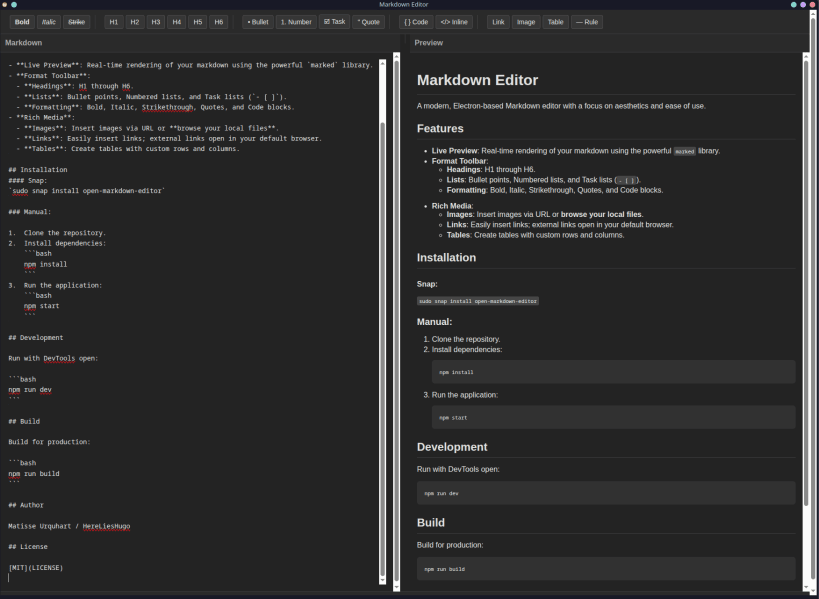Click the 'Features' heading in Preview

click(440, 128)
